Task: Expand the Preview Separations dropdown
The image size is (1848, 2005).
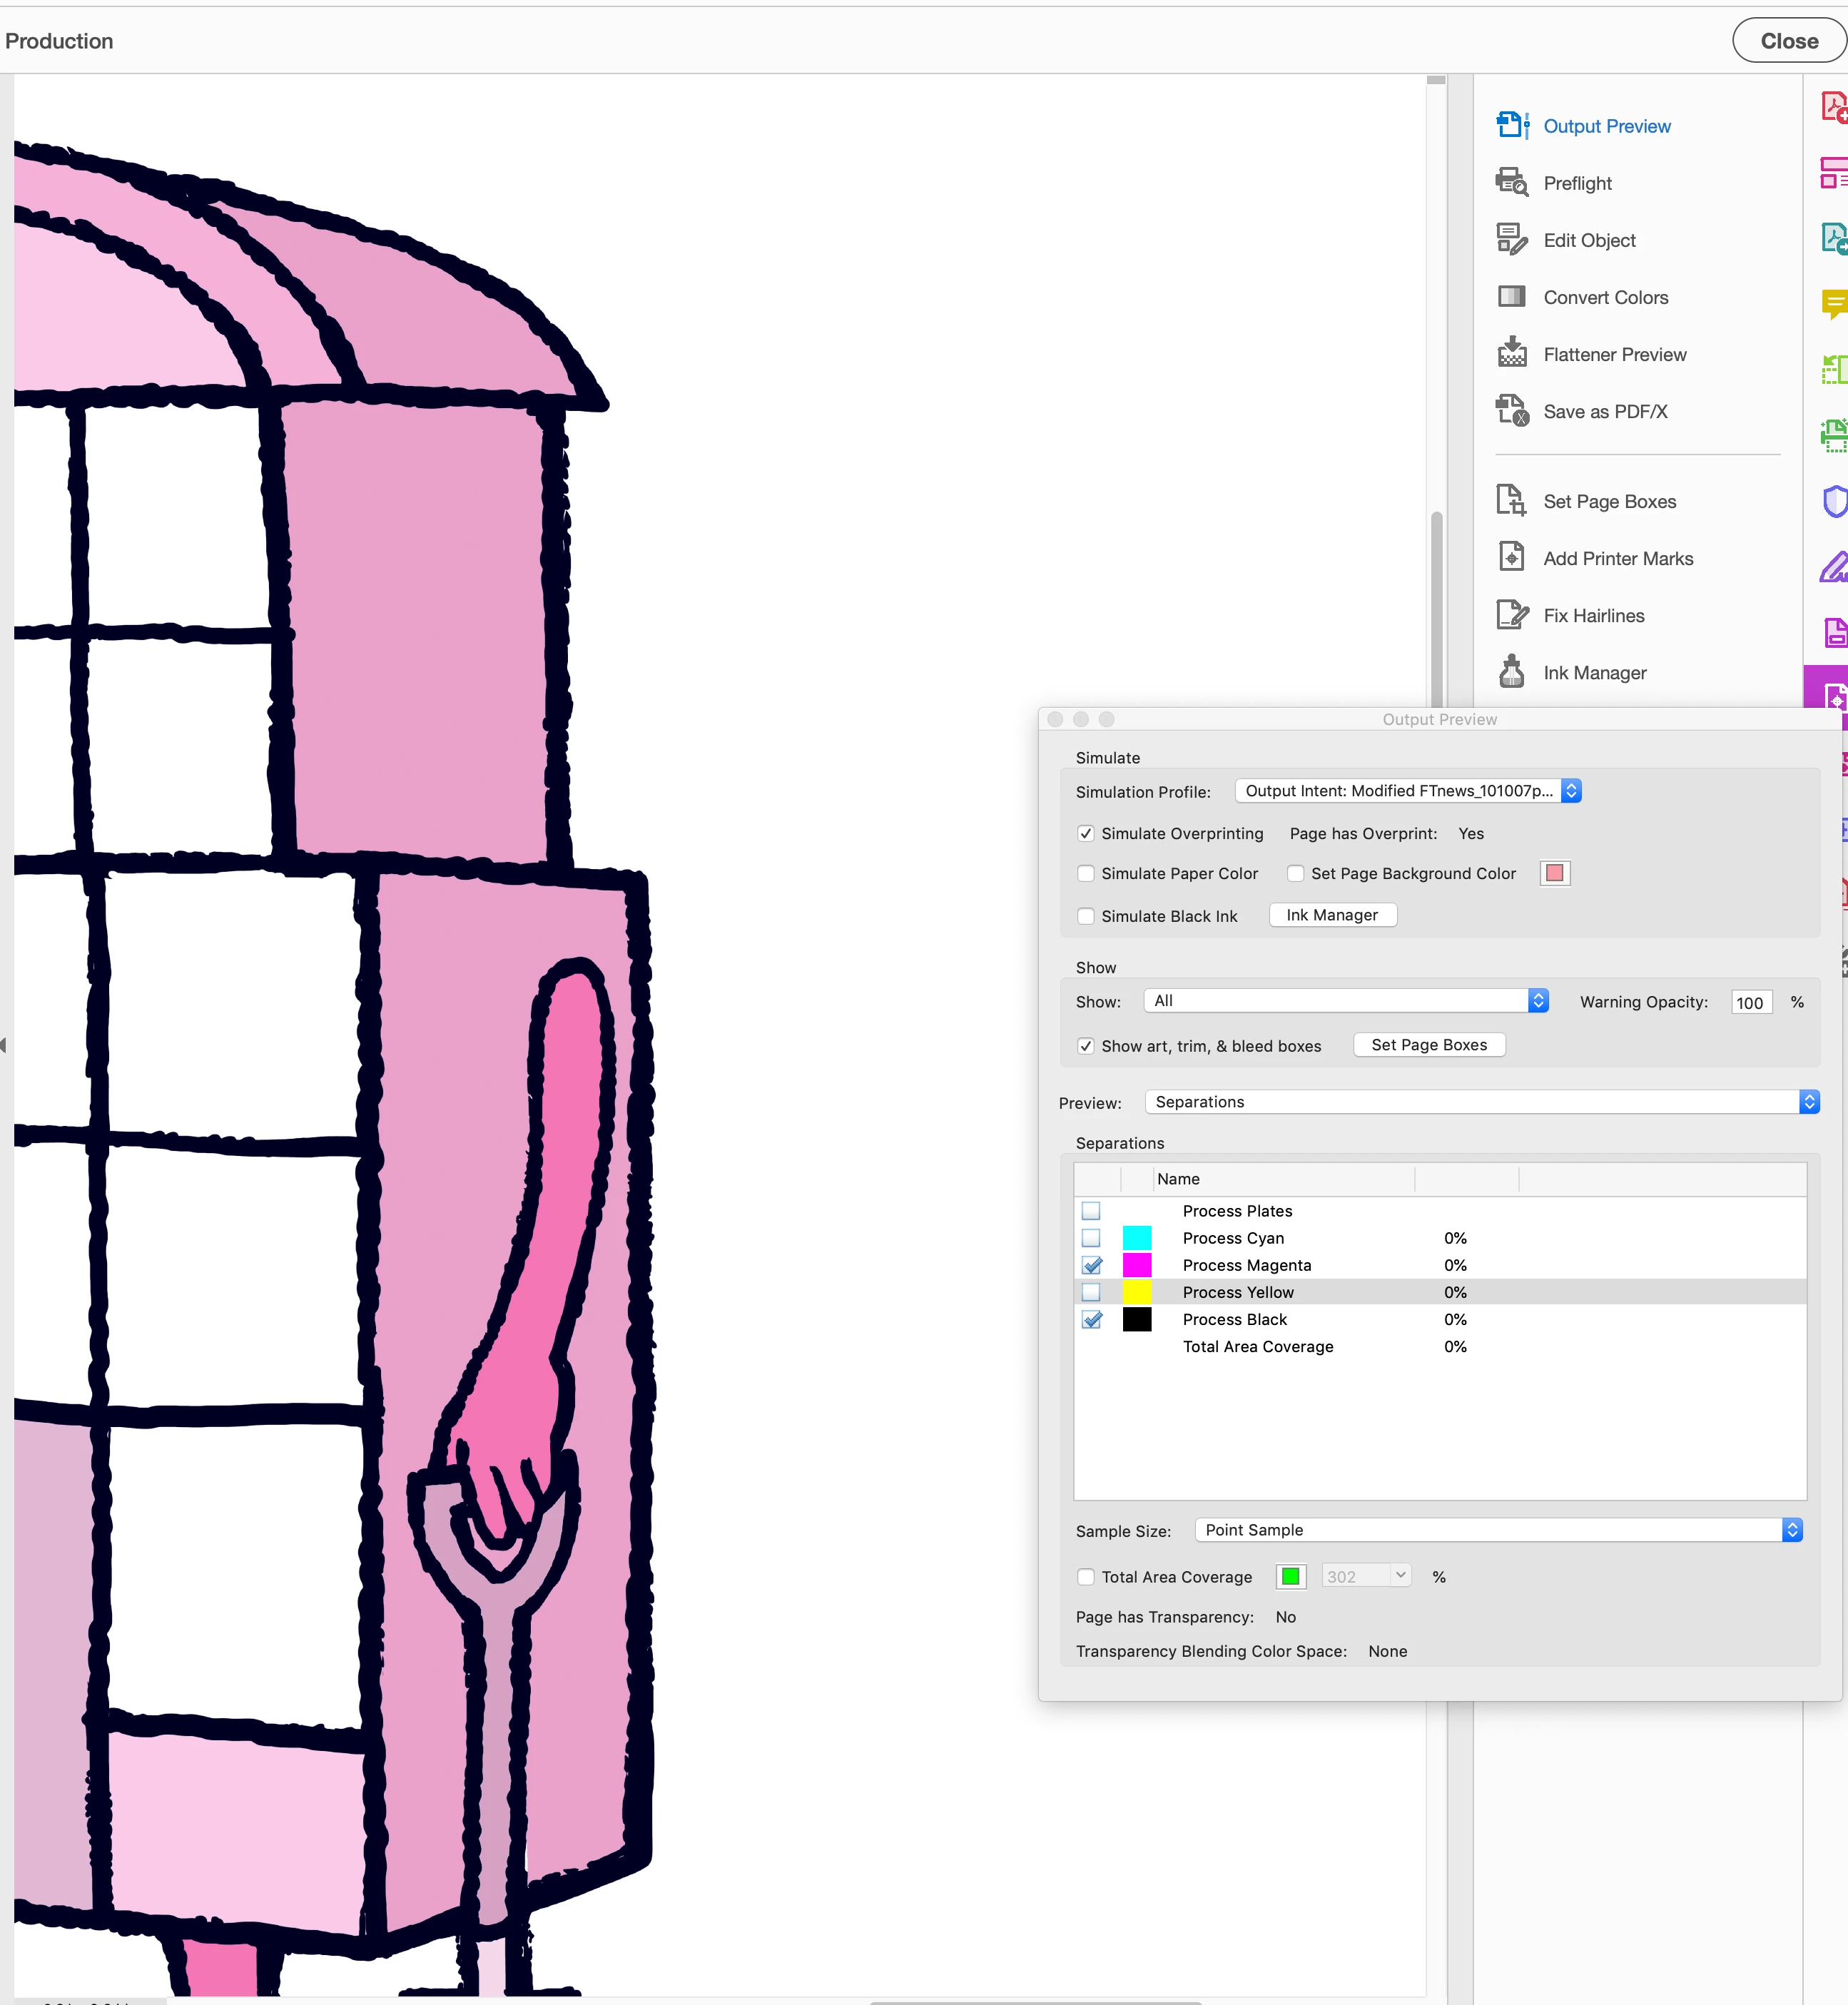Action: tap(1481, 1102)
